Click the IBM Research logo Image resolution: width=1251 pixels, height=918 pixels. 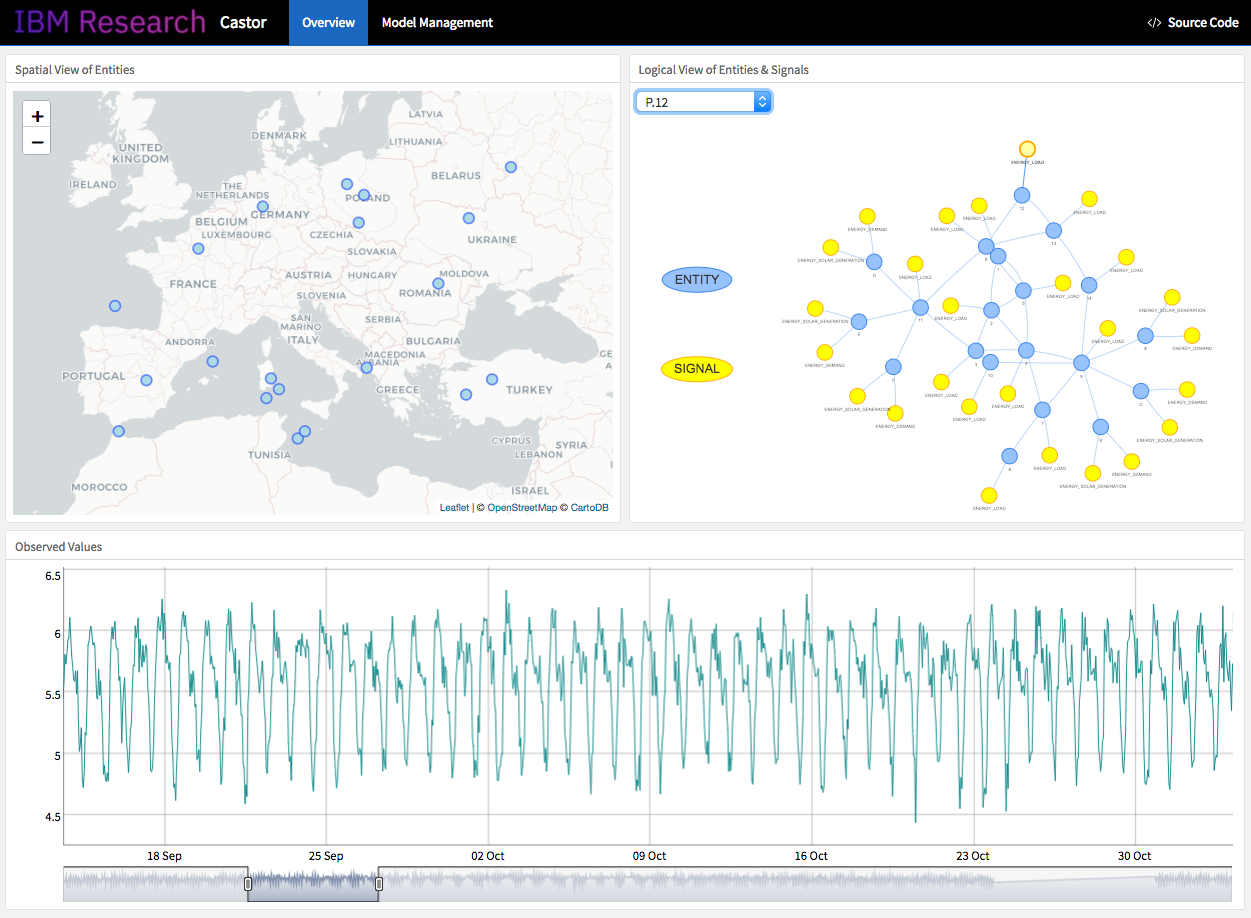pos(109,21)
